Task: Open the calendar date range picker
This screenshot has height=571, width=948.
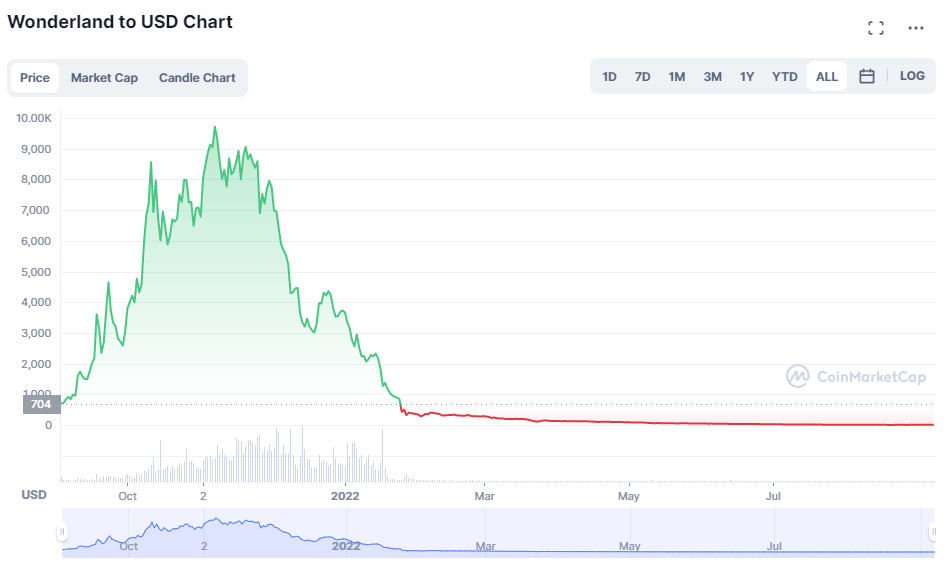Action: (x=866, y=76)
